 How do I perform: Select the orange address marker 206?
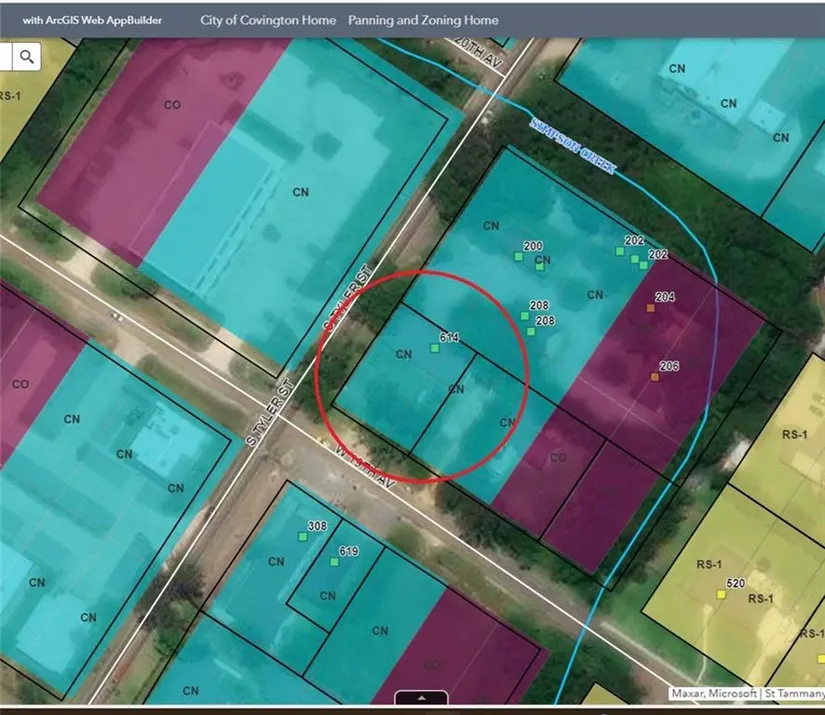[655, 376]
